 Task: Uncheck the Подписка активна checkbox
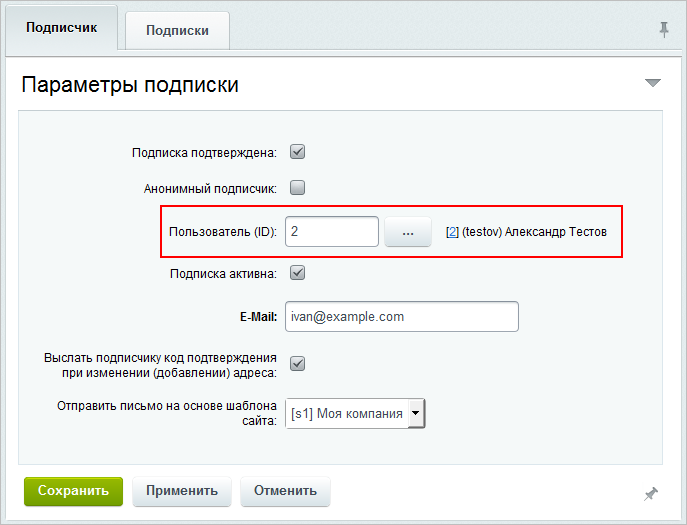(x=297, y=272)
